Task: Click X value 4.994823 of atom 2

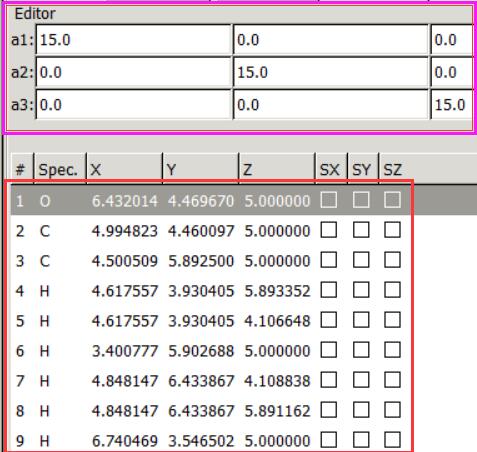Action: 125,231
